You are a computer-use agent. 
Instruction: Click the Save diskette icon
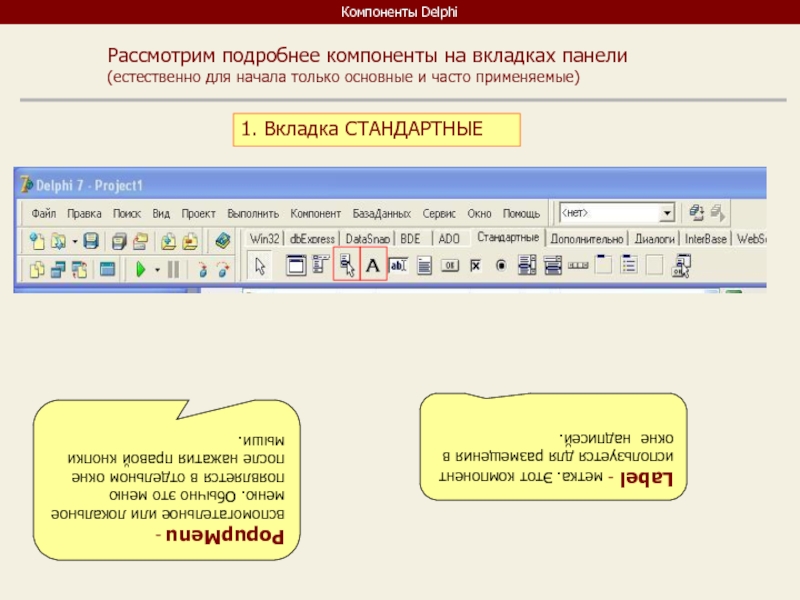(91, 240)
